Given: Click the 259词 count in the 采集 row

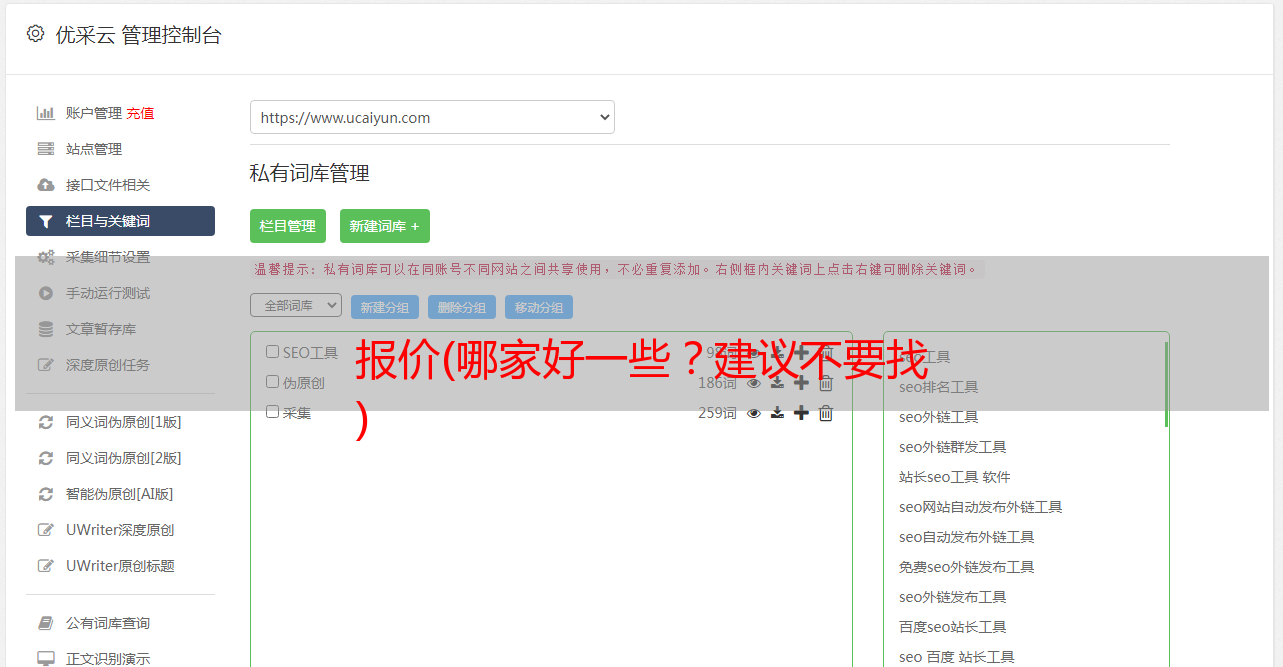Looking at the screenshot, I should [717, 413].
